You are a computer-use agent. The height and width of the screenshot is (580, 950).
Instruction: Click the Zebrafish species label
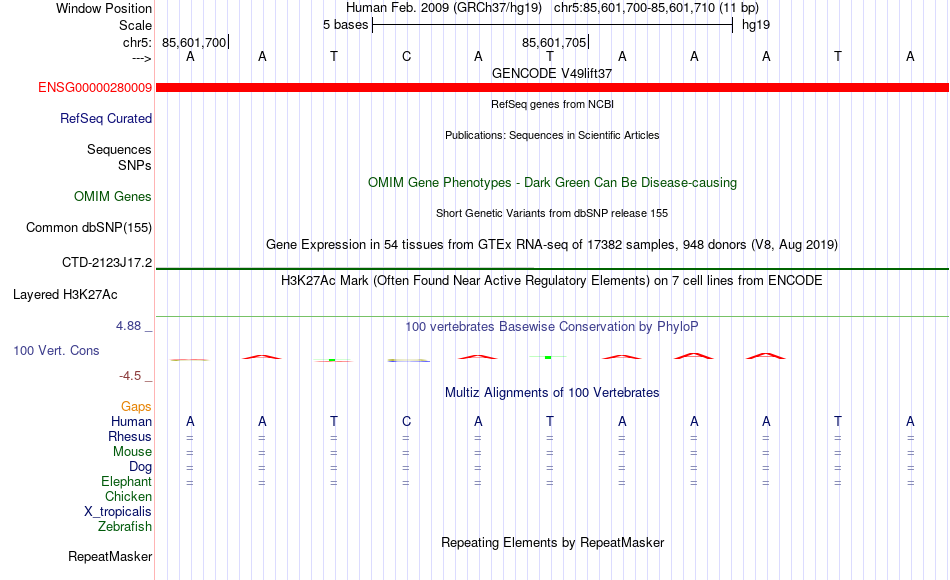coord(125,527)
